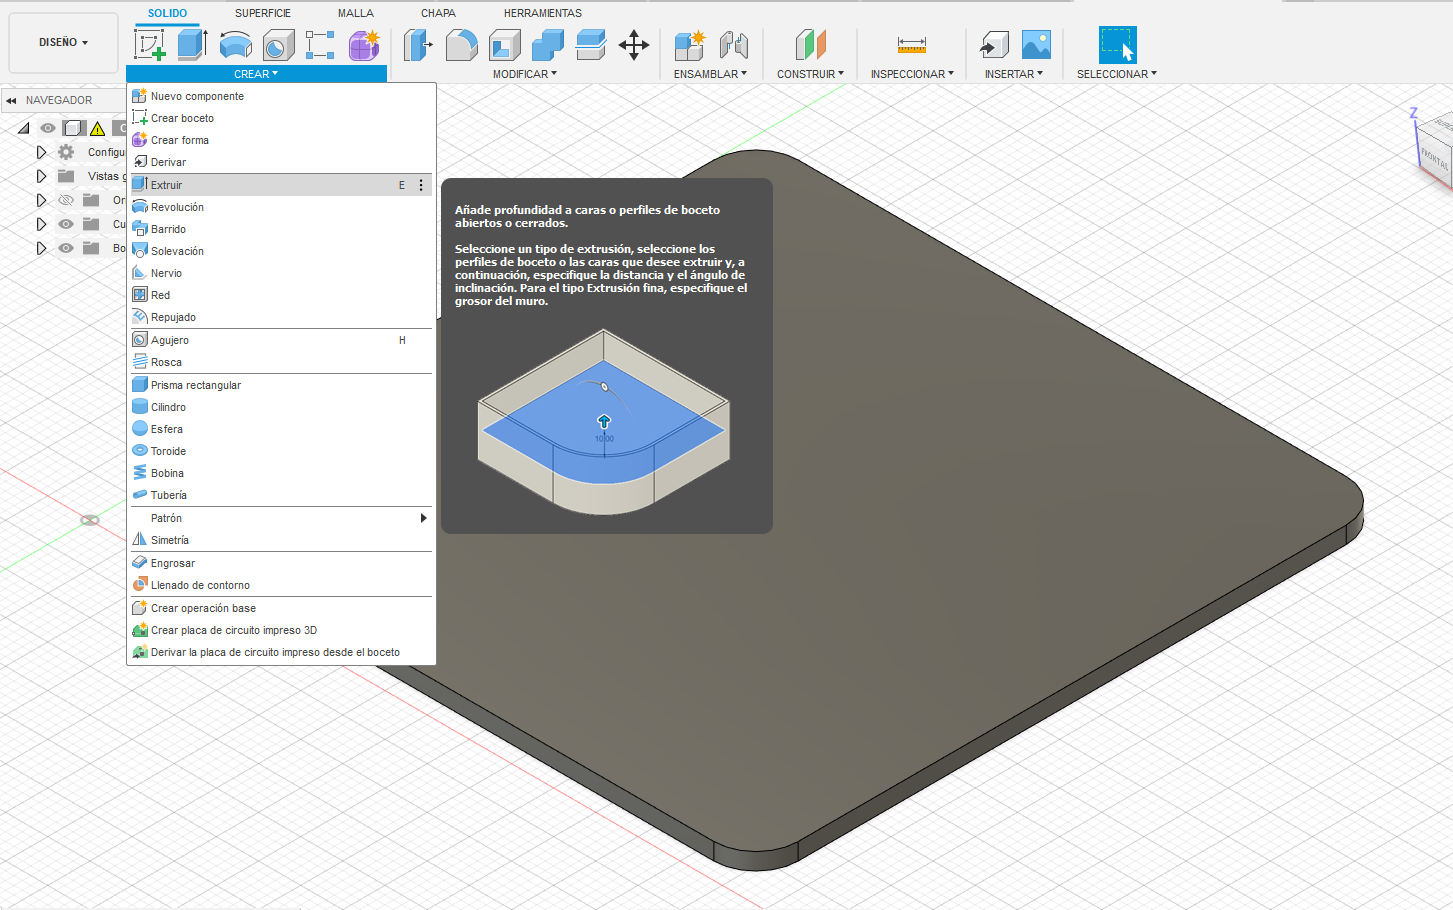The image size is (1453, 910).
Task: Select the Shell tool in Modificar
Action: point(504,45)
